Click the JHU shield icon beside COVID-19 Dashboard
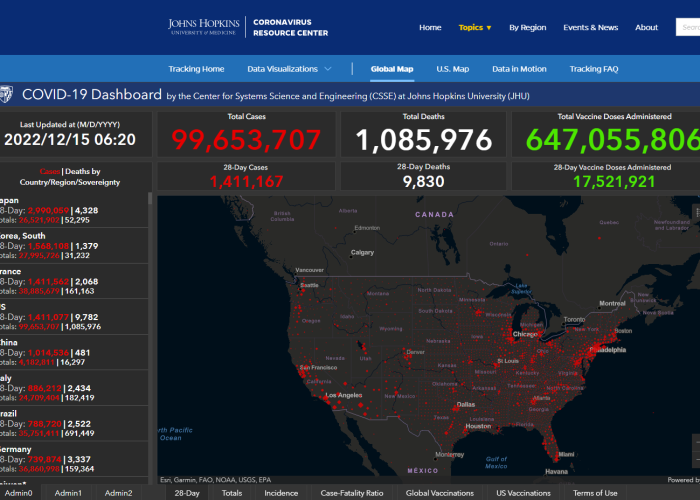Viewport: 700px width, 500px height. pyautogui.click(x=8, y=95)
